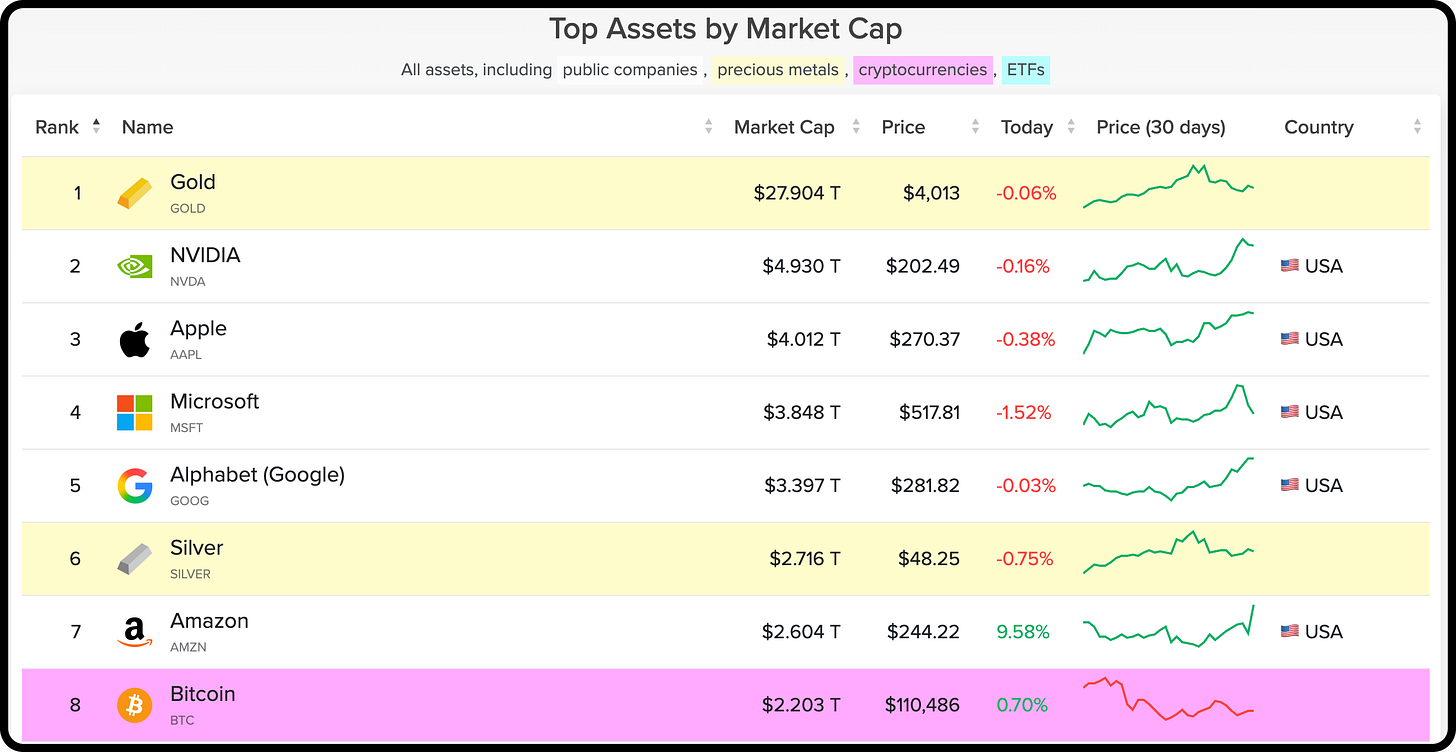Open the Apple name link
The image size is (1456, 752).
pos(198,328)
